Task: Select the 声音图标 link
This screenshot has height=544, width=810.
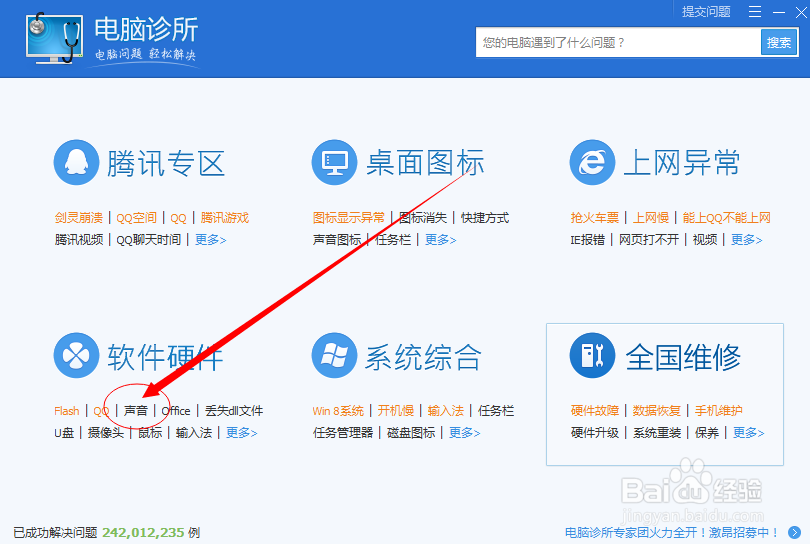Action: [x=337, y=240]
